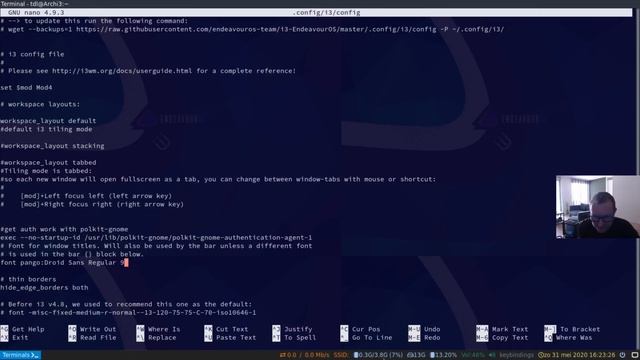Click the '#Tiling mode is tabbed:' comment
Viewport: 640px width, 360px height.
click(x=46, y=171)
